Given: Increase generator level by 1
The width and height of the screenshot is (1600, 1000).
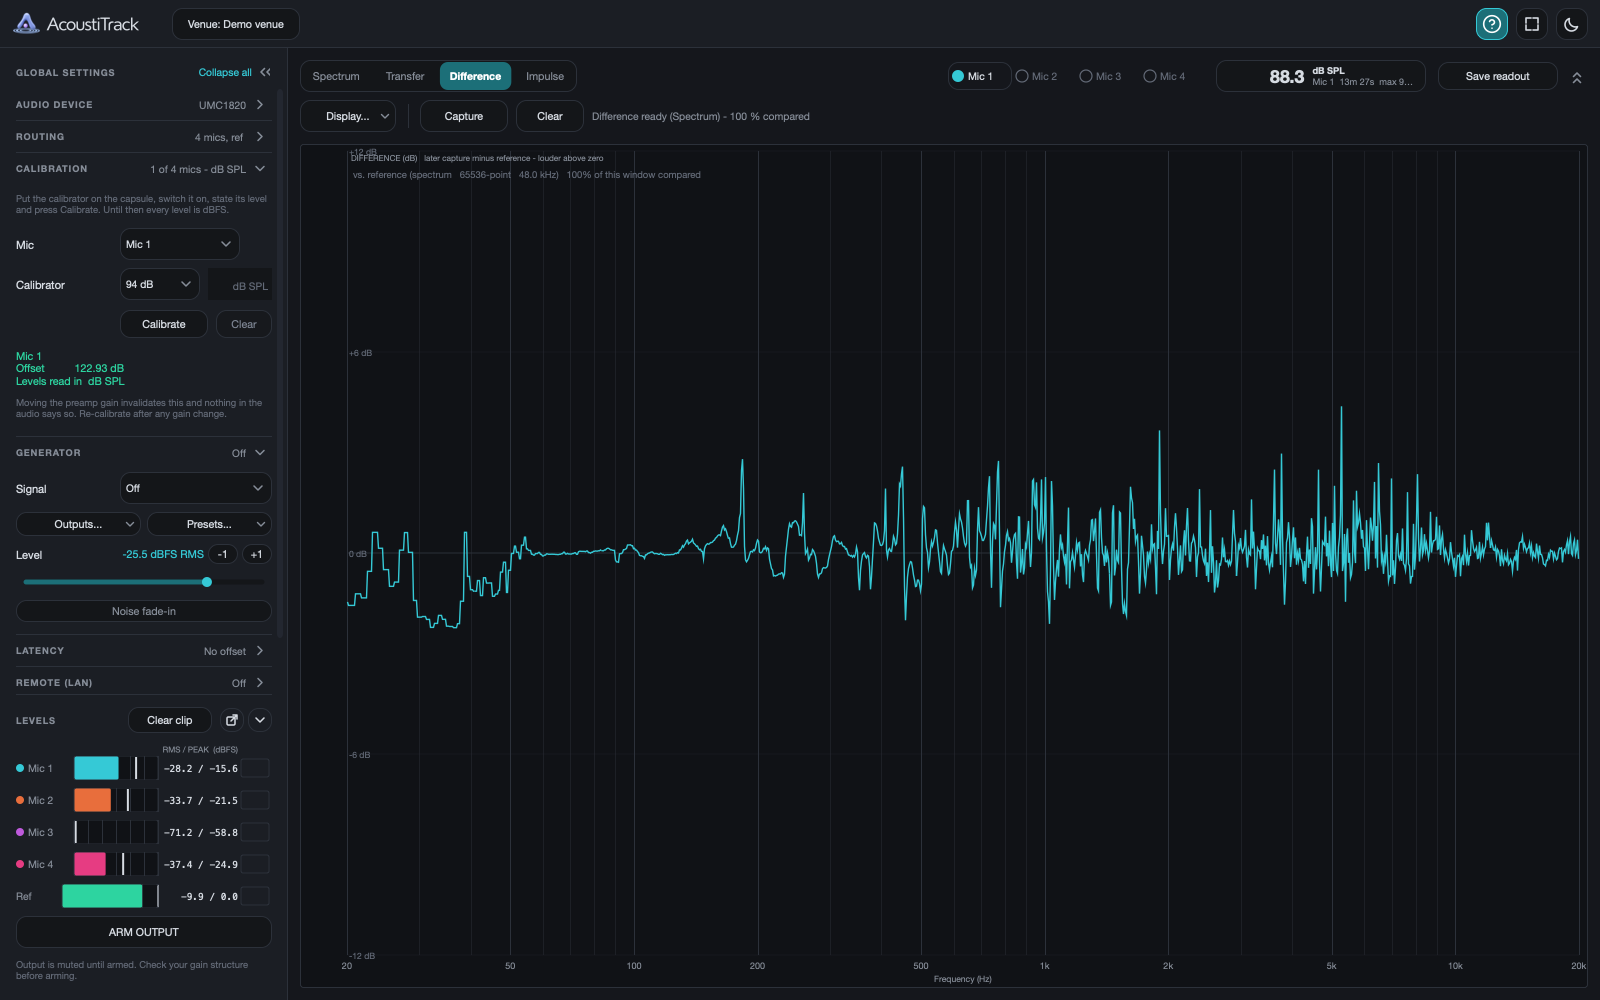Looking at the screenshot, I should pos(257,554).
